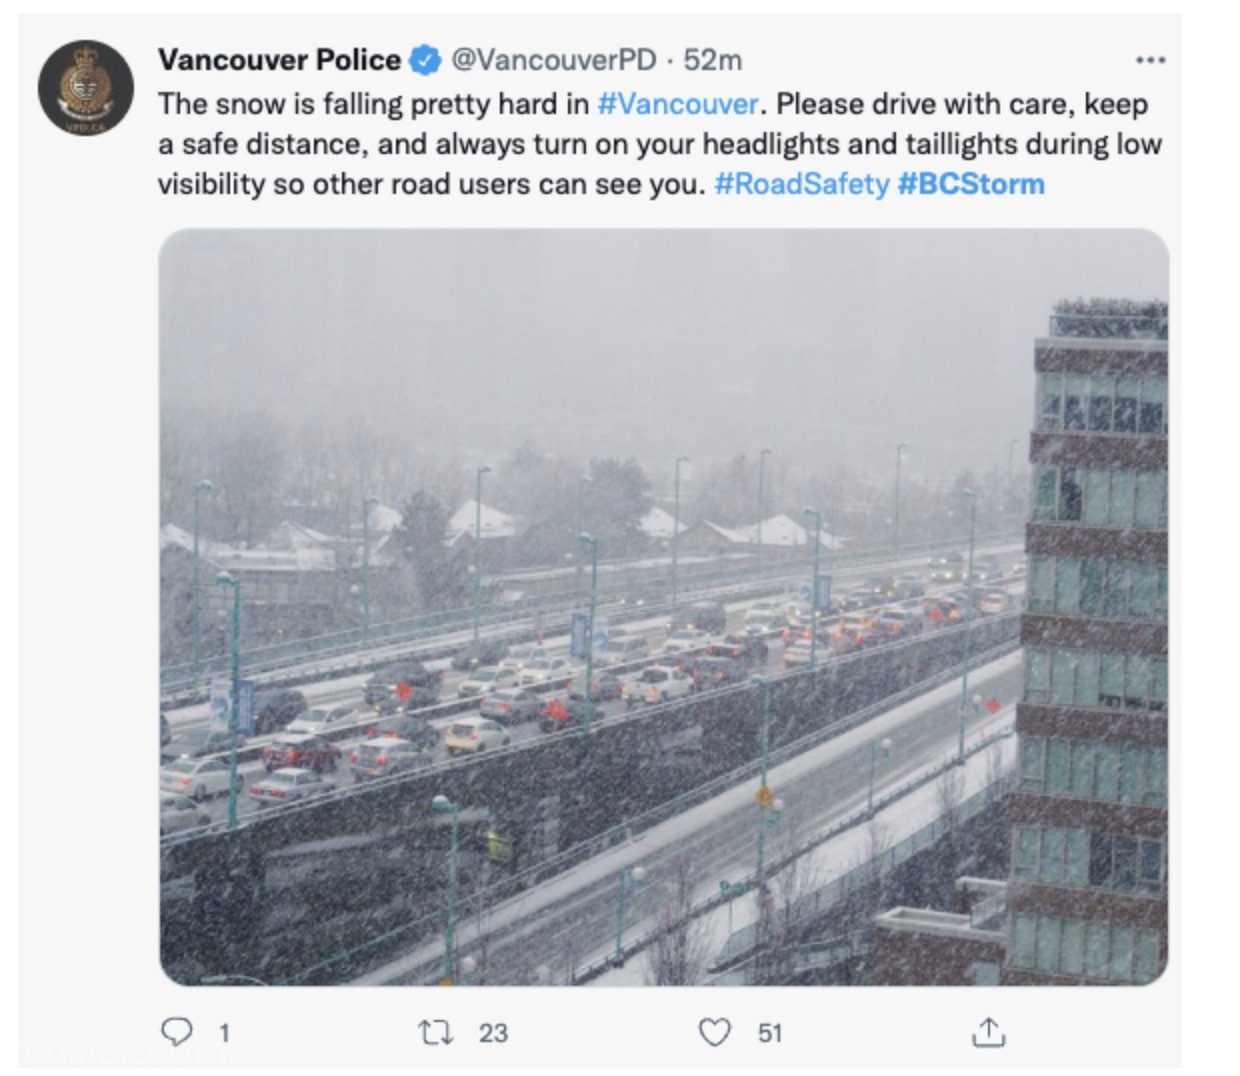Click the reply count of 1

(224, 1032)
